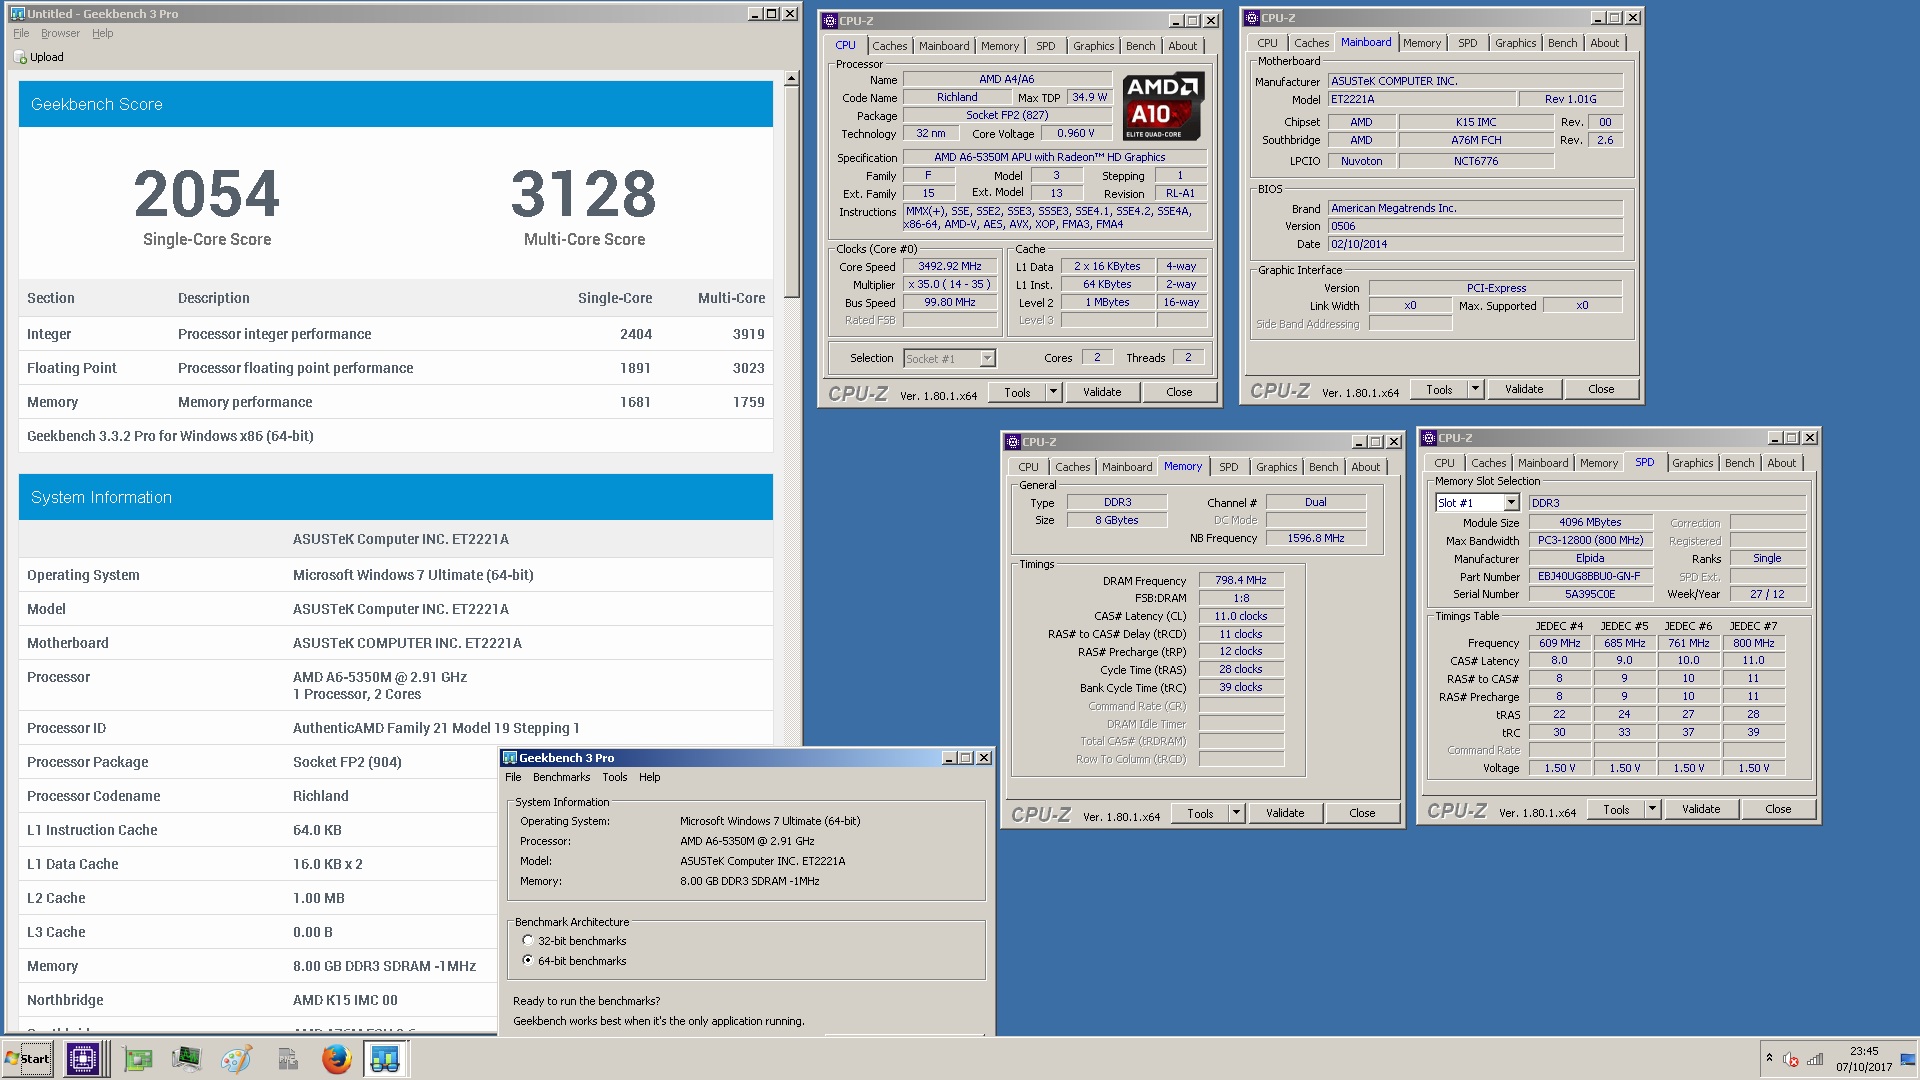The width and height of the screenshot is (1920, 1080).
Task: Click the Core Speed 3492.92 MHz field
Action: (x=950, y=266)
